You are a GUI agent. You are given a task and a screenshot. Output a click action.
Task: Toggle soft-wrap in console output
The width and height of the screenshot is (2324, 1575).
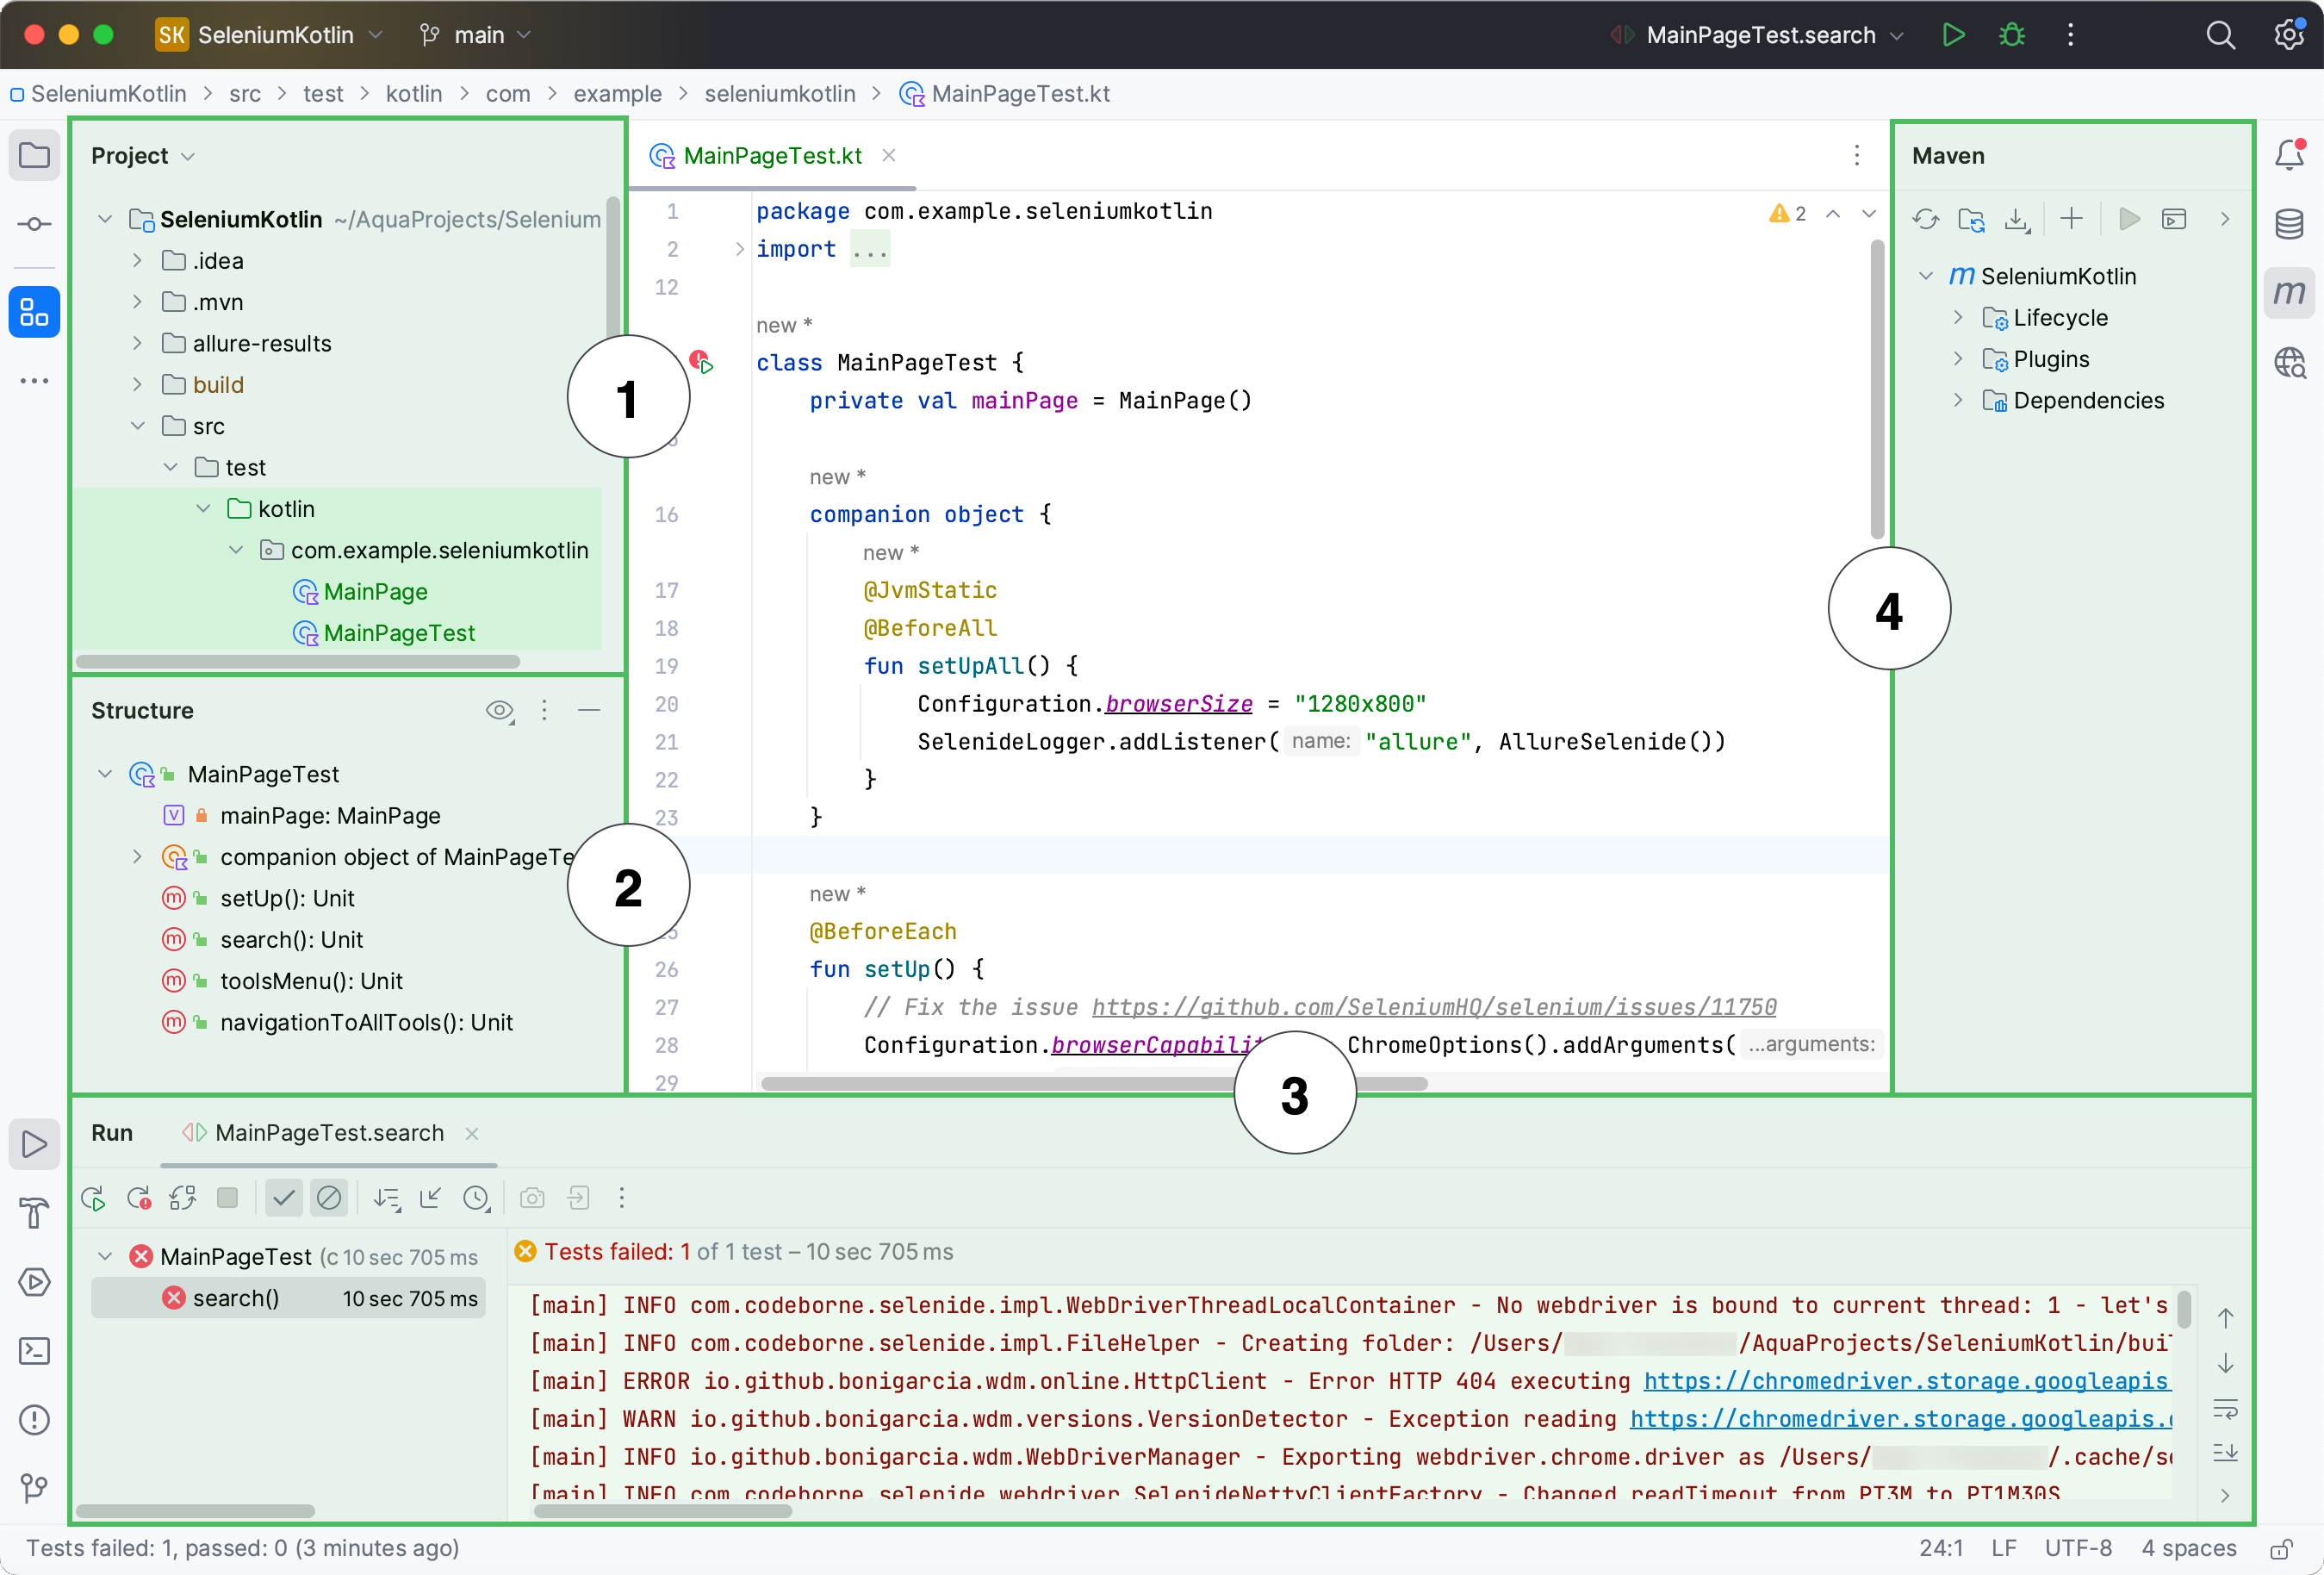[2225, 1409]
